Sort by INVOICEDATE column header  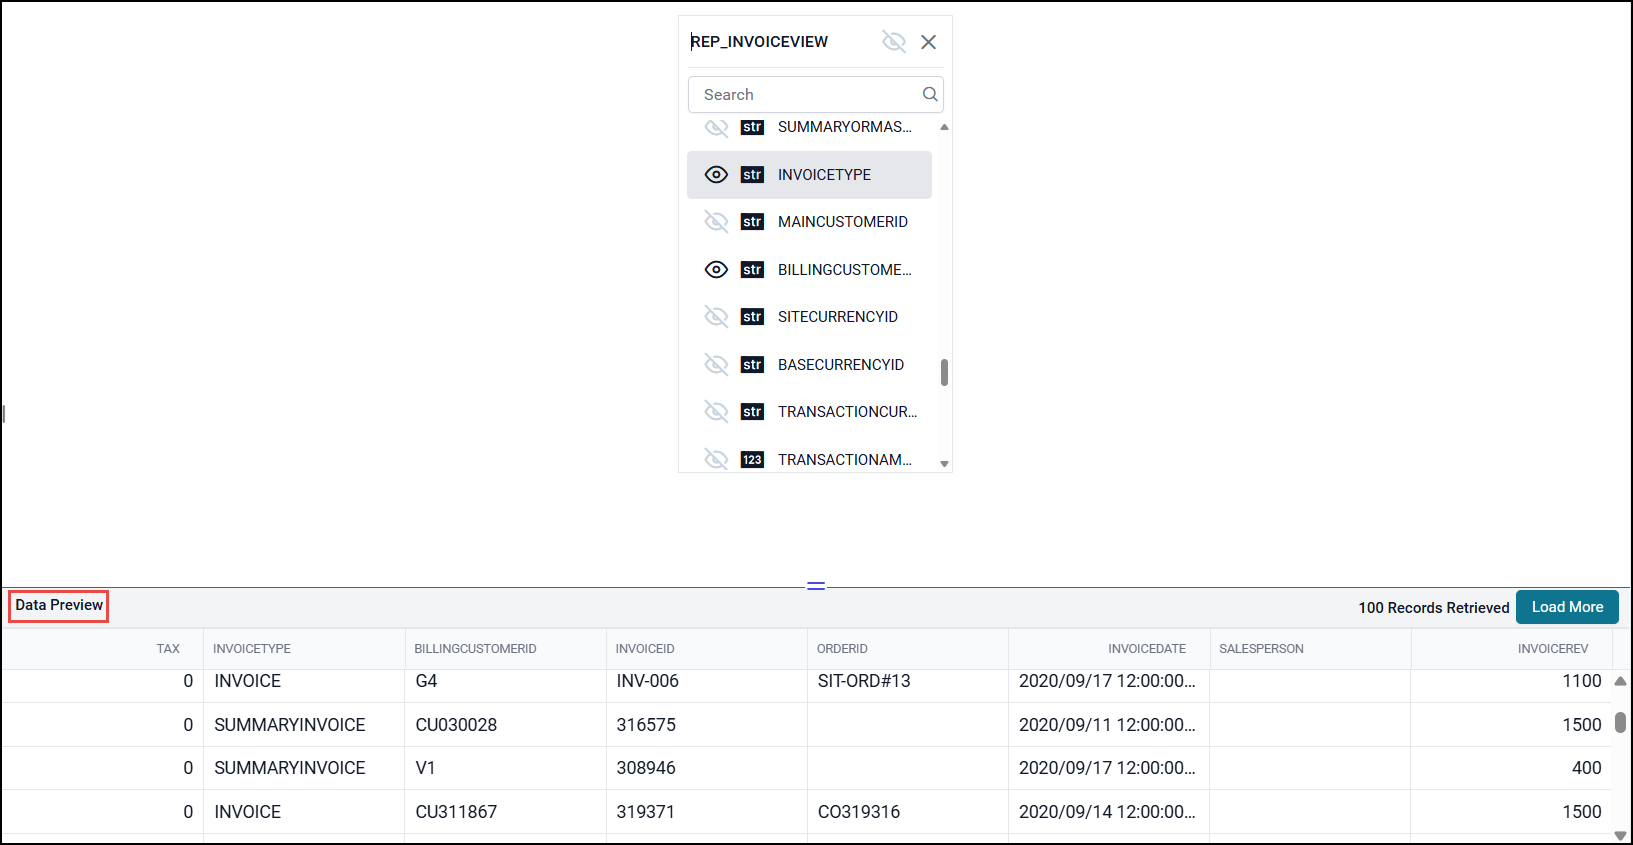click(x=1146, y=649)
